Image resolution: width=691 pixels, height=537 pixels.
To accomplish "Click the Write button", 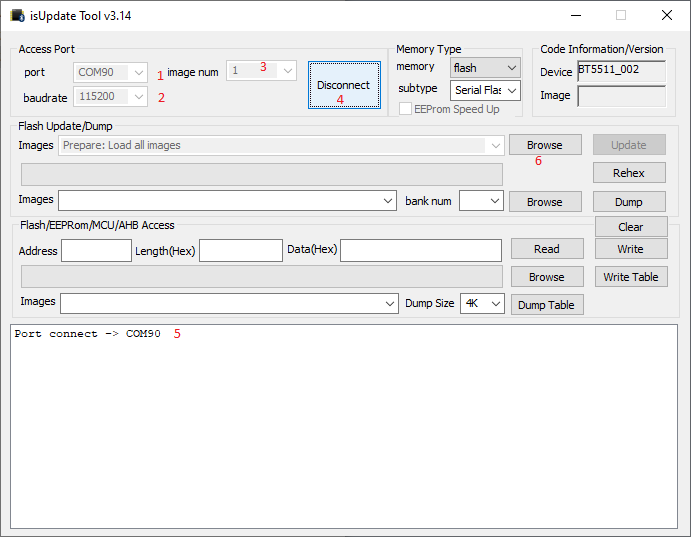I will click(x=630, y=249).
